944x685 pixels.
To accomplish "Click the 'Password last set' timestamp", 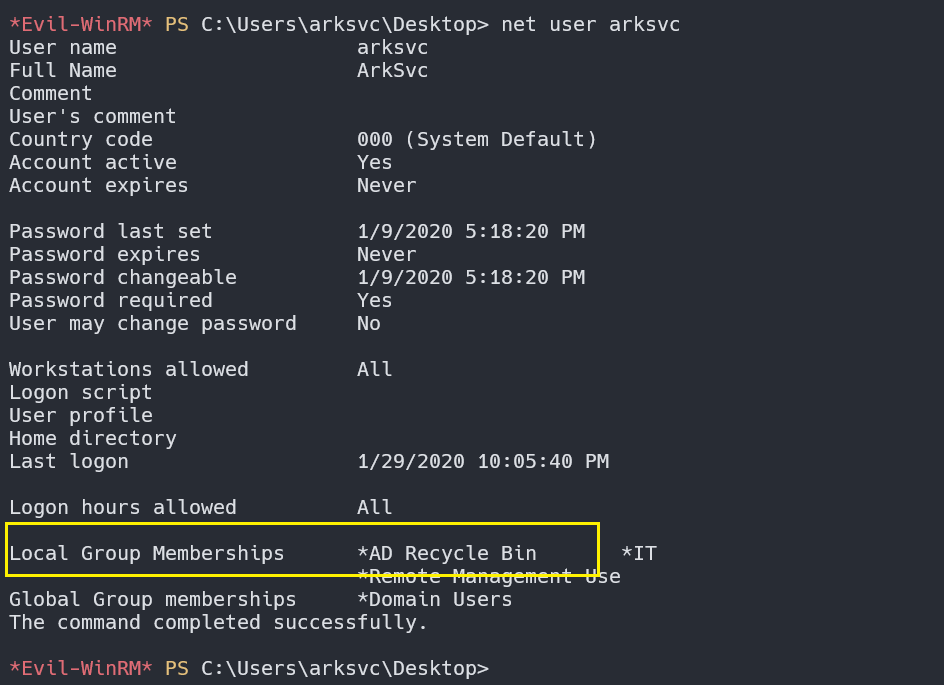I will point(470,232).
